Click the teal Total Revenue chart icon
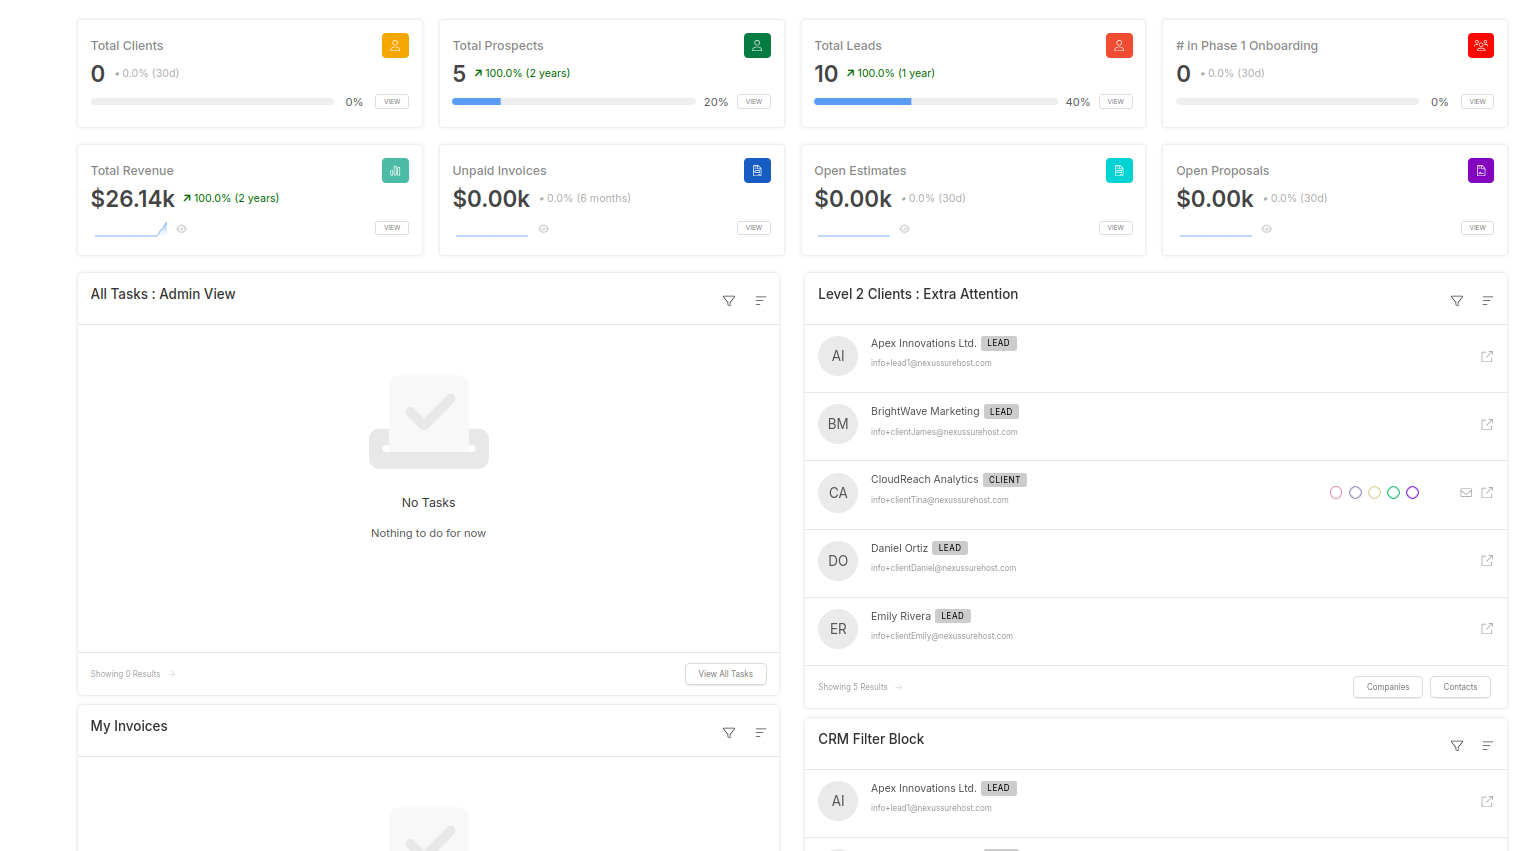 (395, 171)
